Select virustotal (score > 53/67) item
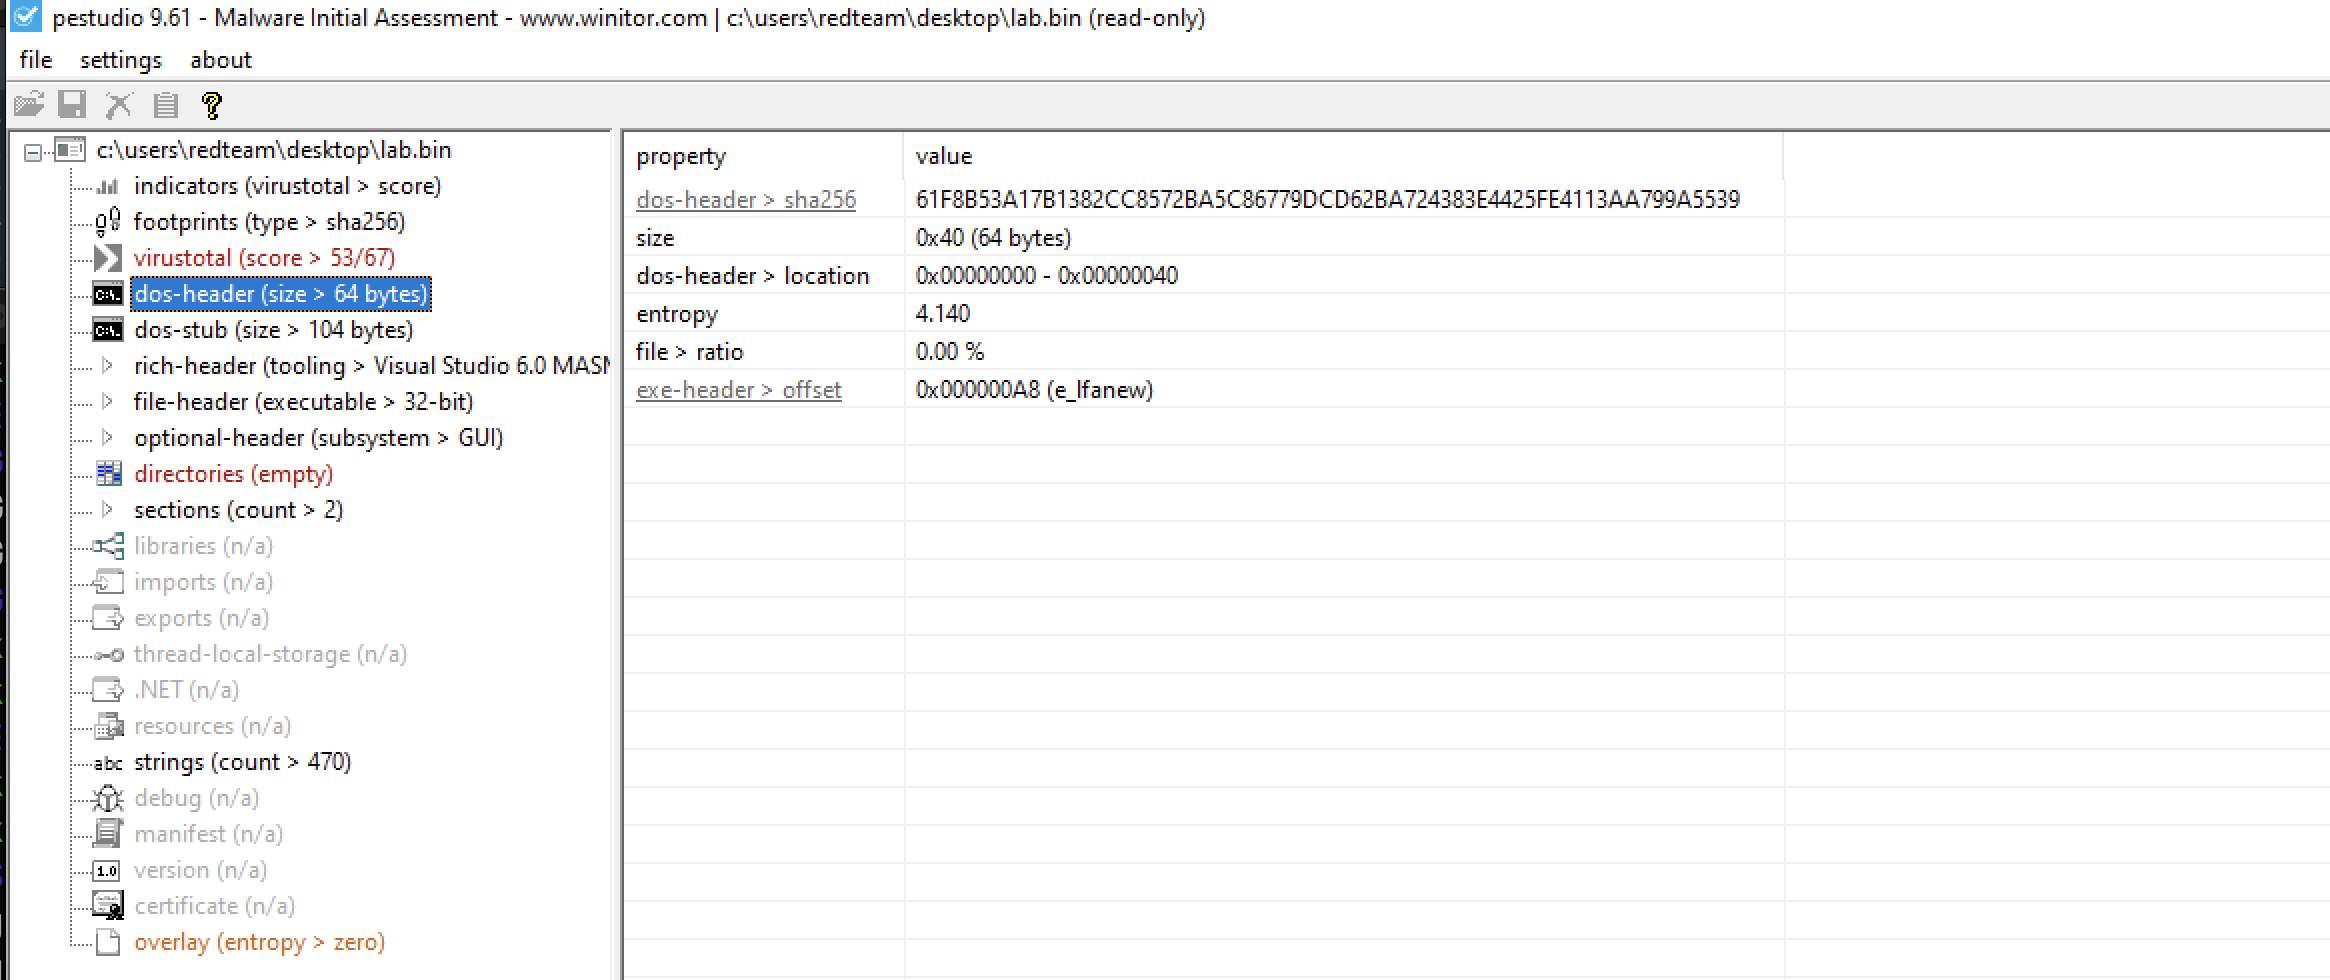 click(264, 258)
